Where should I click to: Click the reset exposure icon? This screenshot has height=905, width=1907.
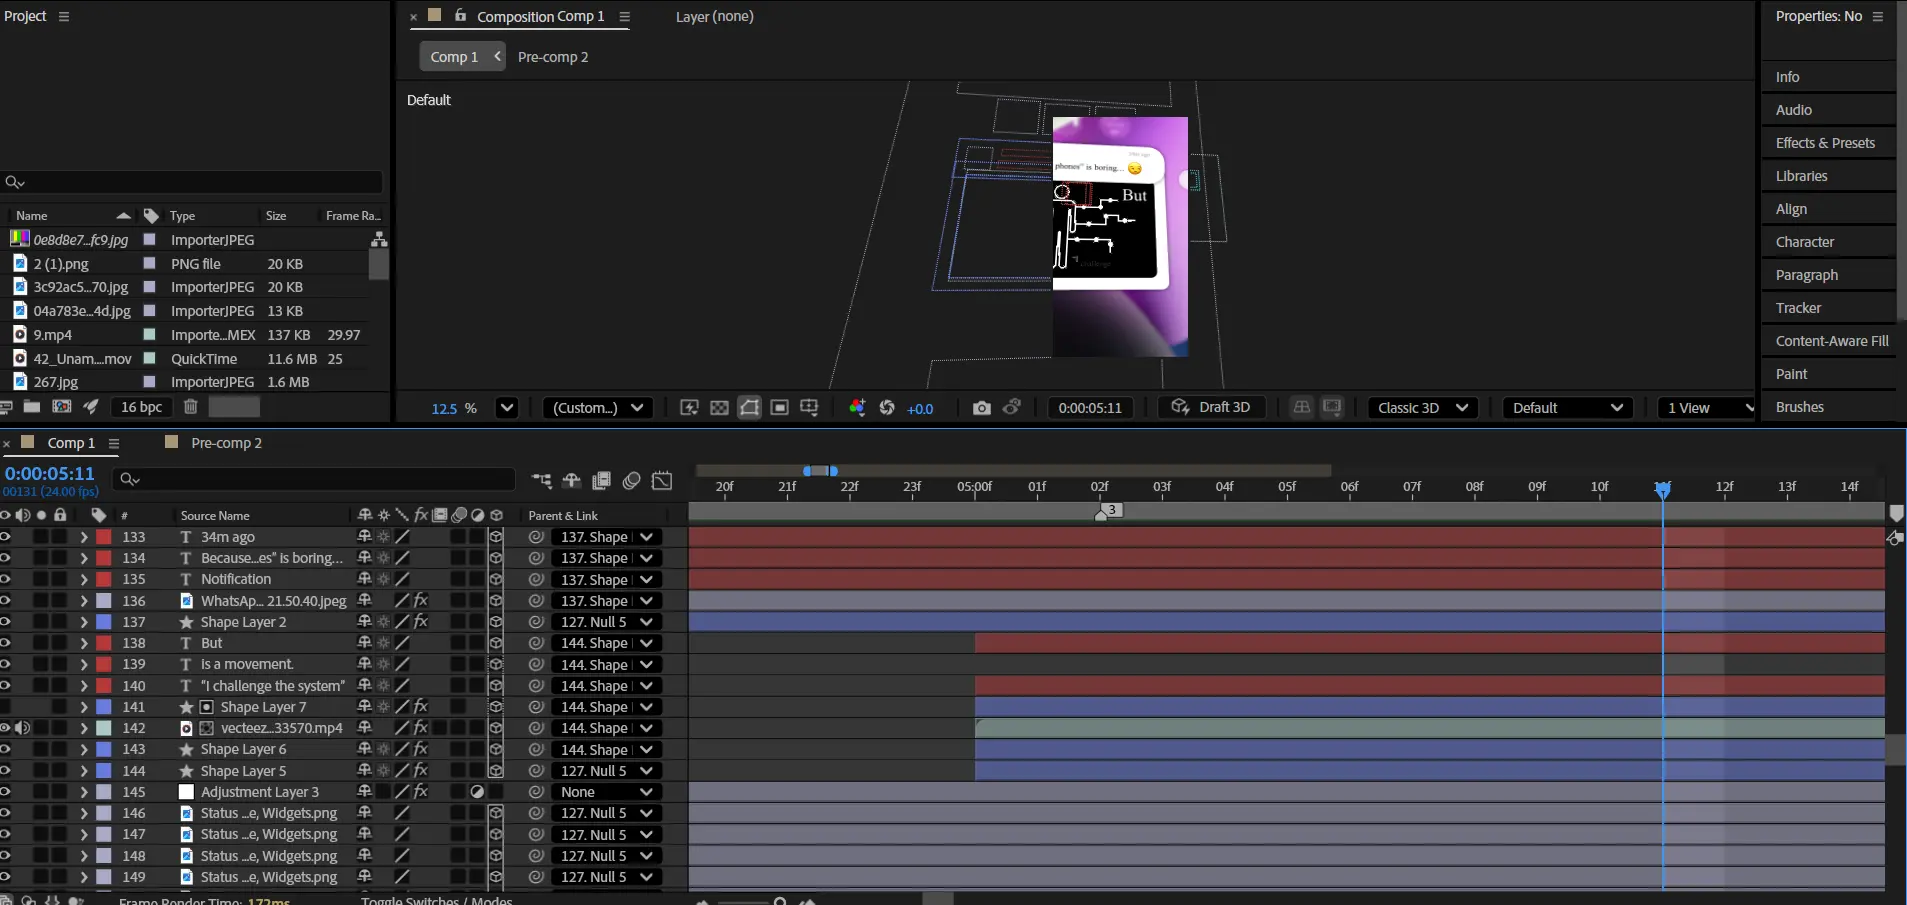pos(886,408)
